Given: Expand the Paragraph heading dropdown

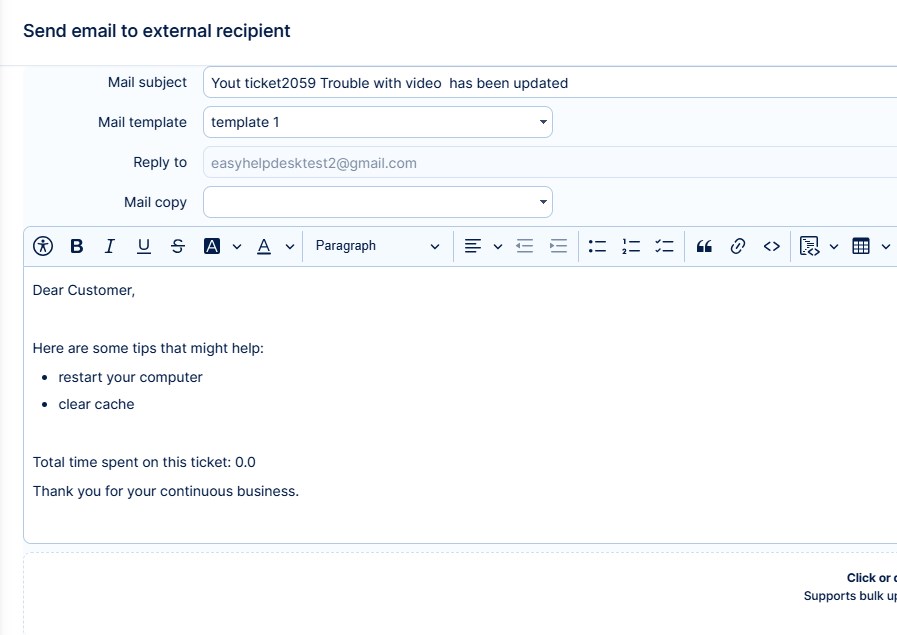Looking at the screenshot, I should tap(377, 246).
